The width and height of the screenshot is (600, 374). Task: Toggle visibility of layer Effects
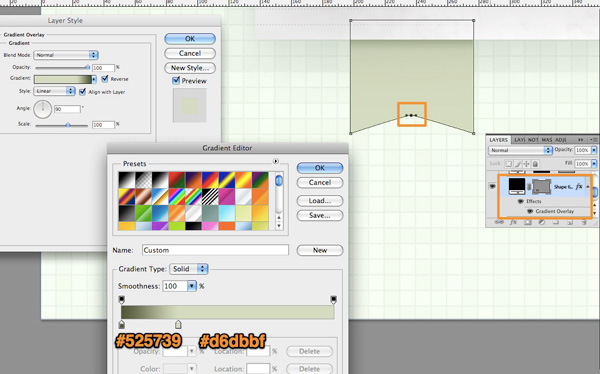pyautogui.click(x=520, y=201)
